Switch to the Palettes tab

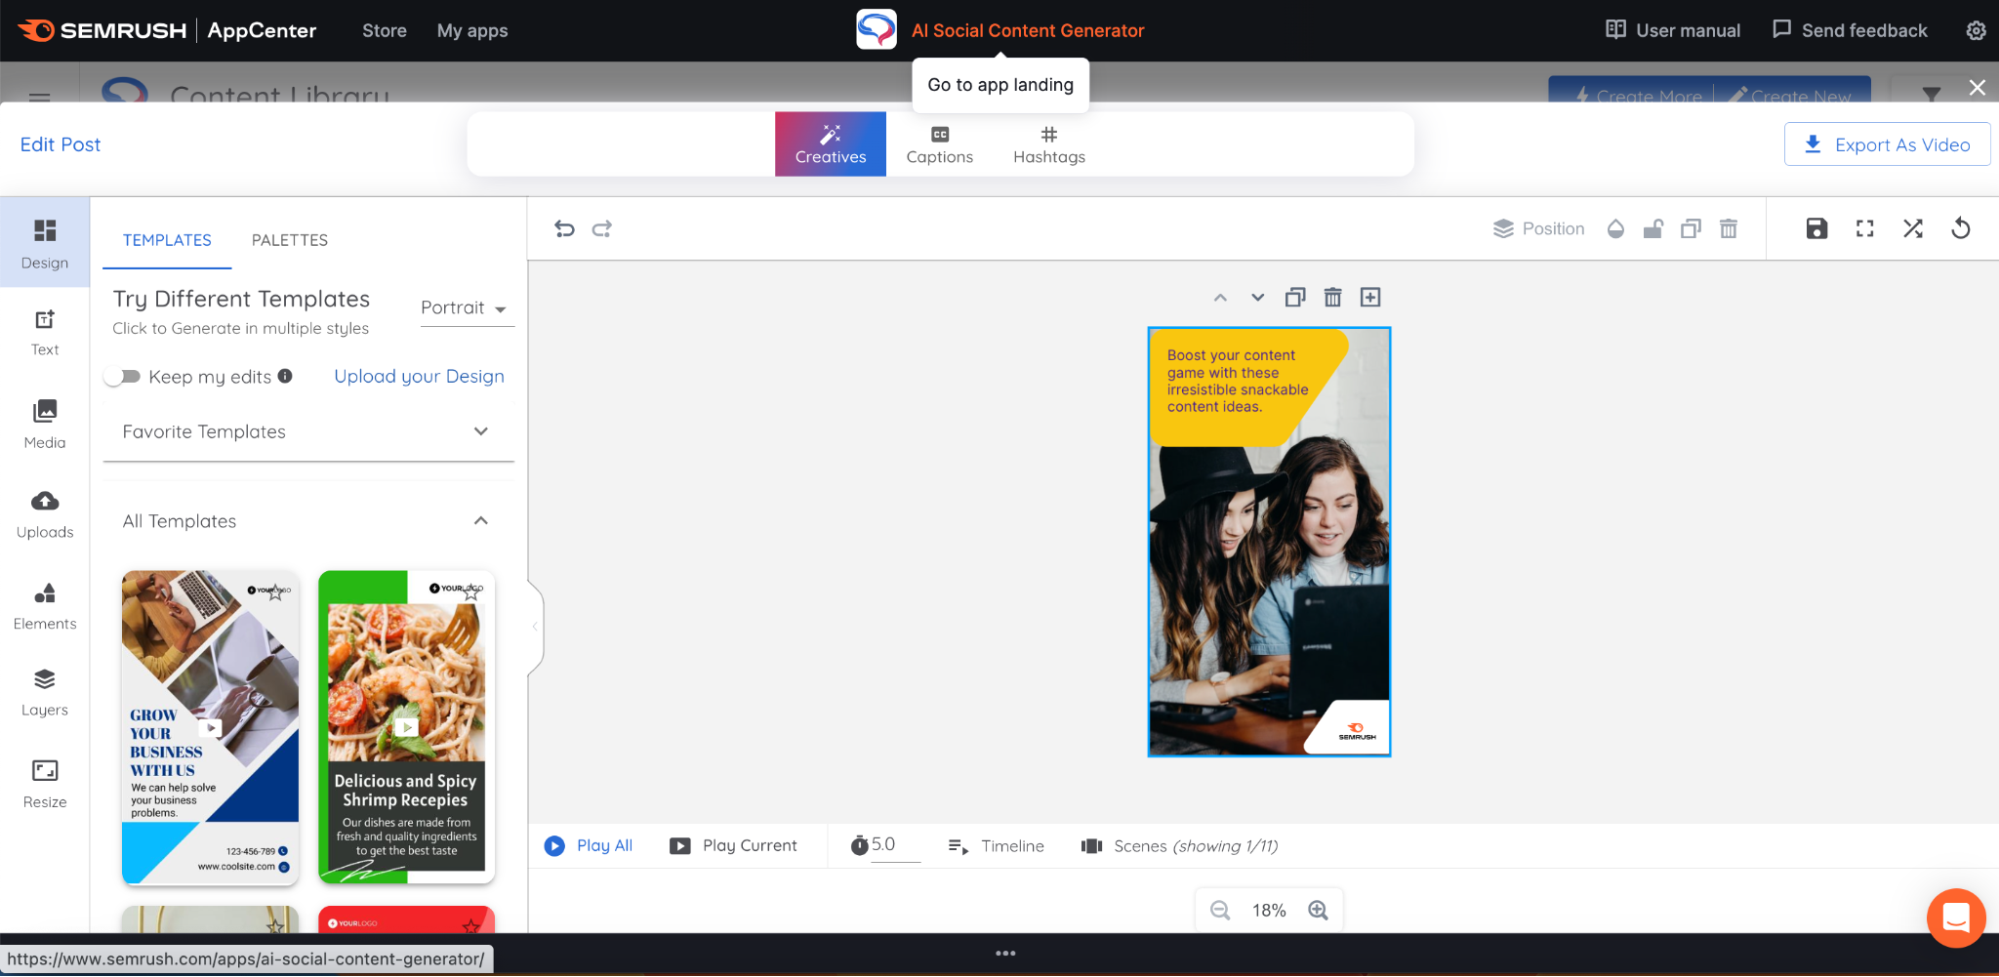[289, 240]
